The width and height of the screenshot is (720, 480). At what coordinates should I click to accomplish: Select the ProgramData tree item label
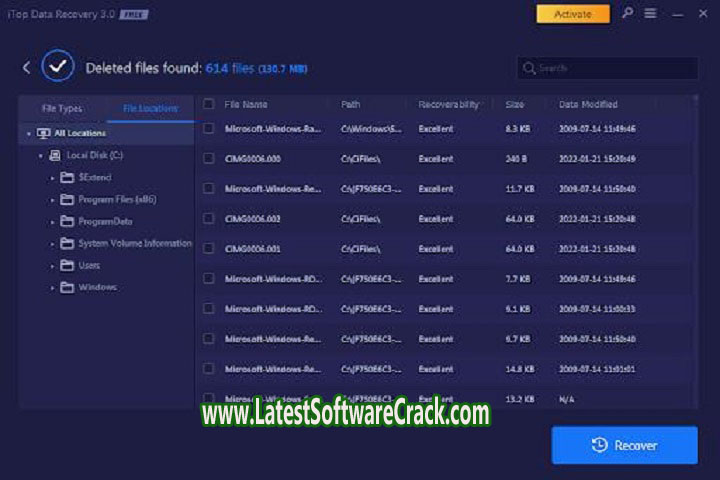tap(106, 221)
